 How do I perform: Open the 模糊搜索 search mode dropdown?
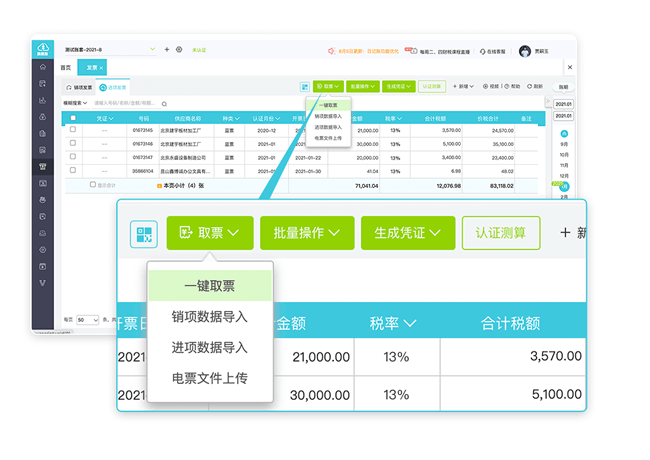[75, 103]
